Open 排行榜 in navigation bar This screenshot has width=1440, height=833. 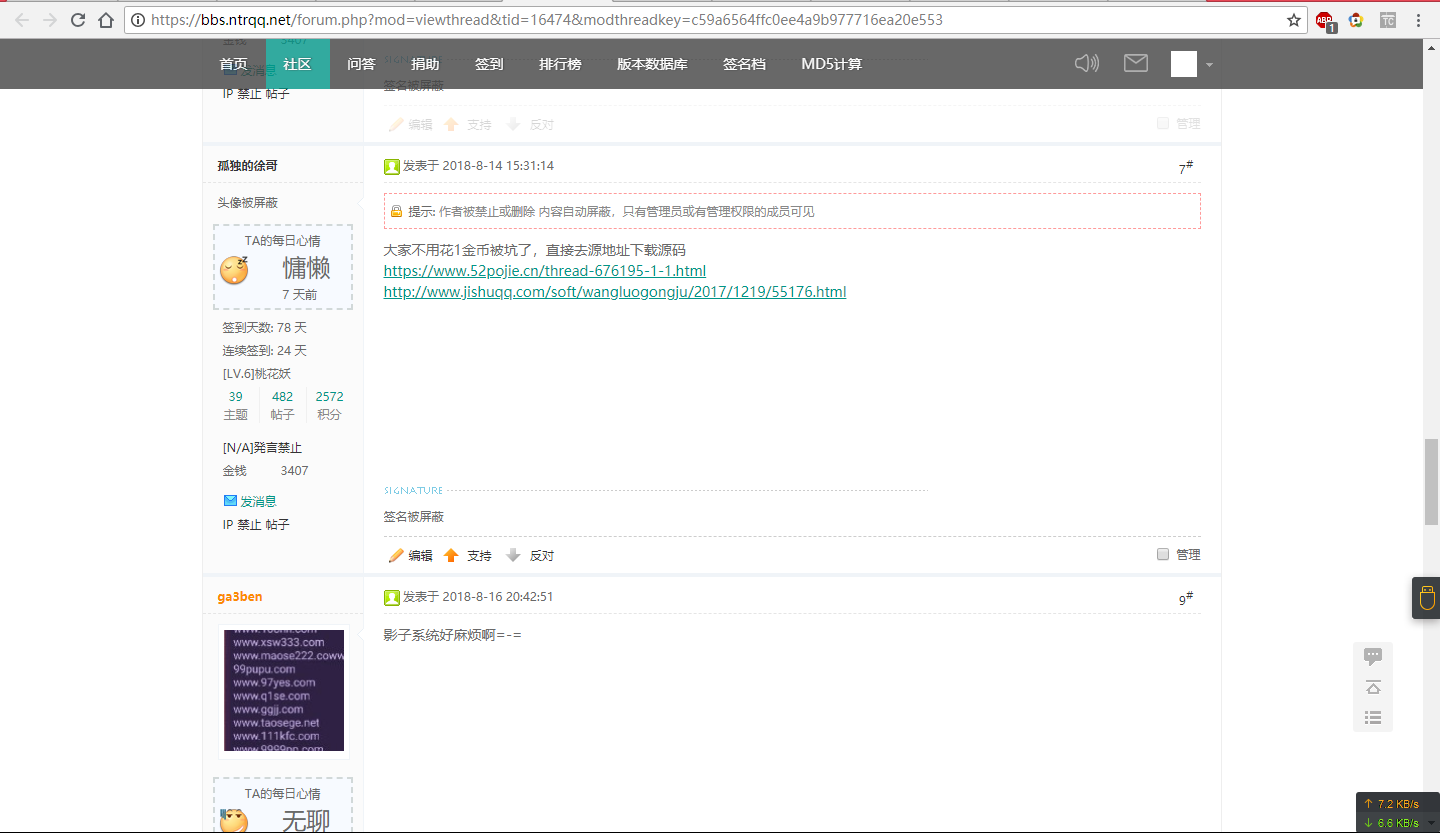coord(560,64)
